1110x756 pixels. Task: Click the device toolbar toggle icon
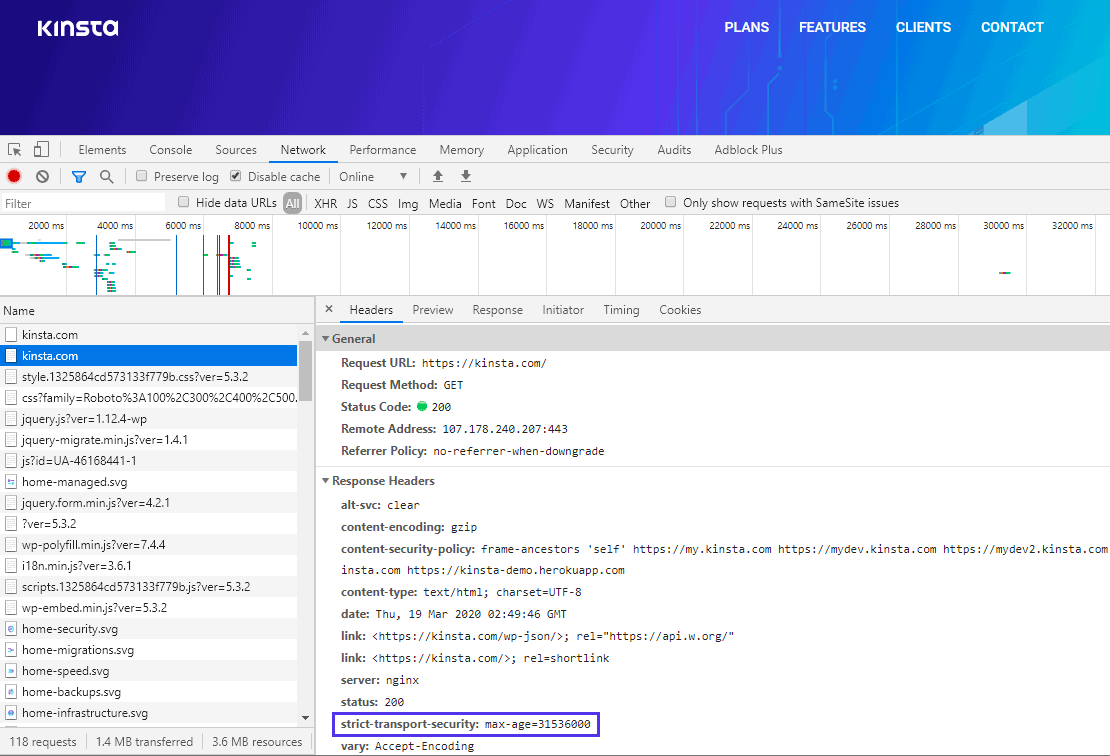click(39, 148)
